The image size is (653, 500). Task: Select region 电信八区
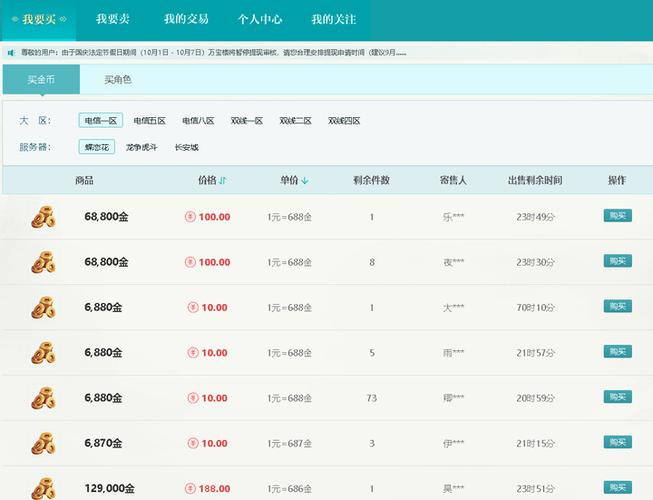pyautogui.click(x=198, y=121)
